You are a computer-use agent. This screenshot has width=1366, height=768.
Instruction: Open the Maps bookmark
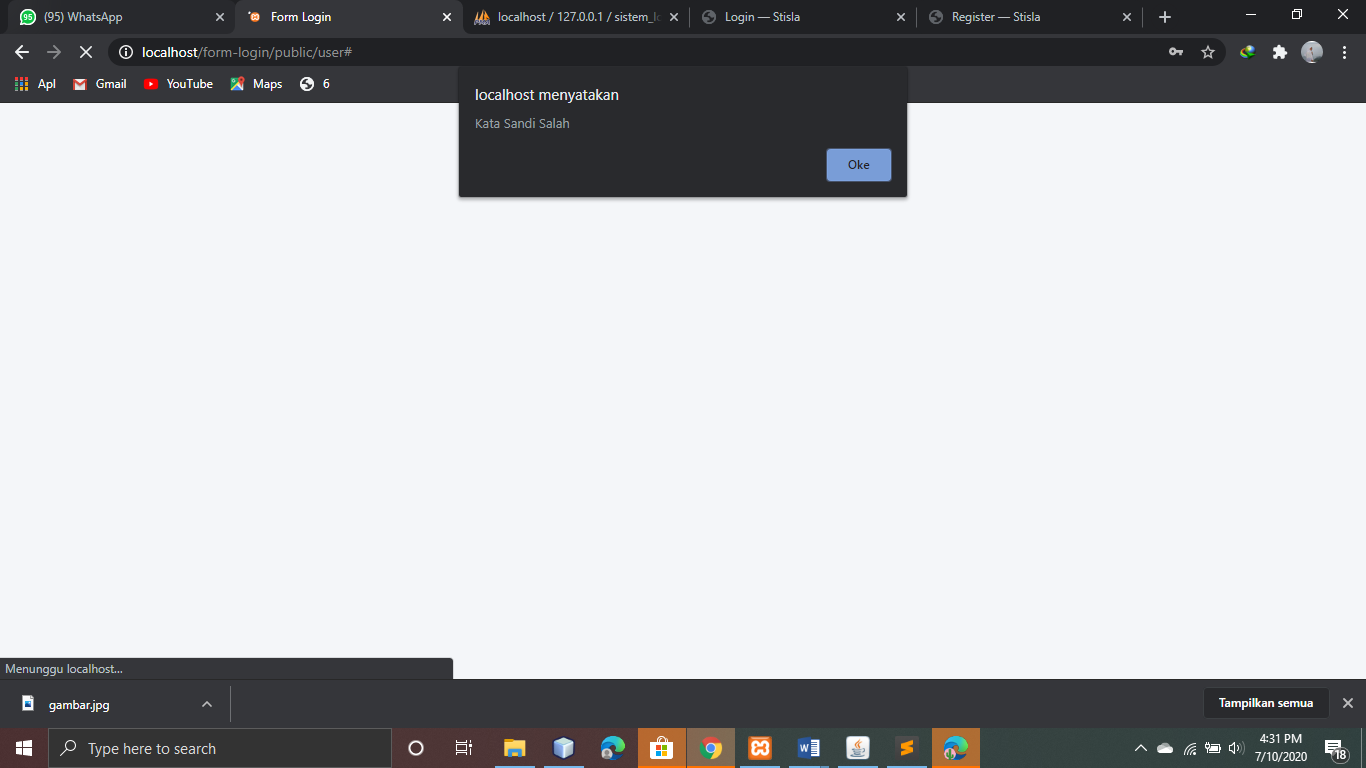pos(256,84)
